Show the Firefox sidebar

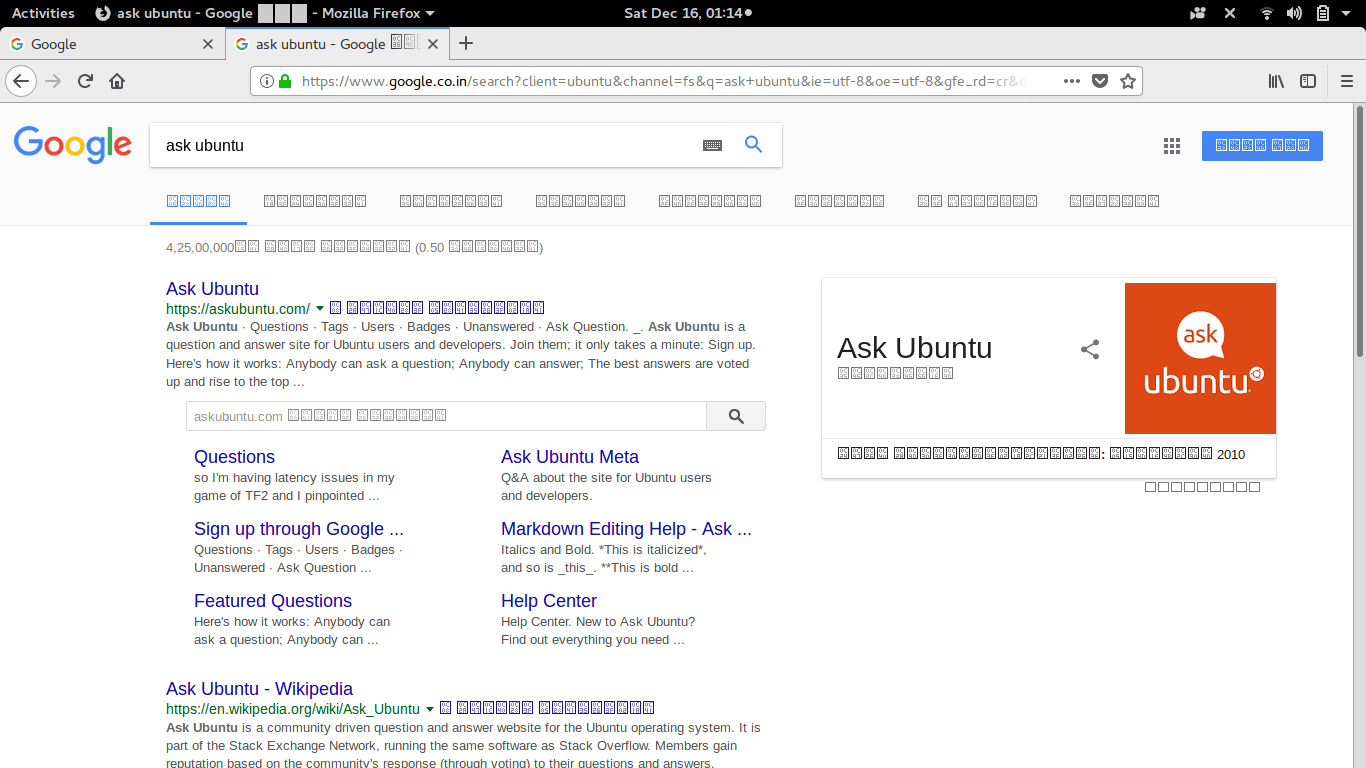coord(1308,81)
